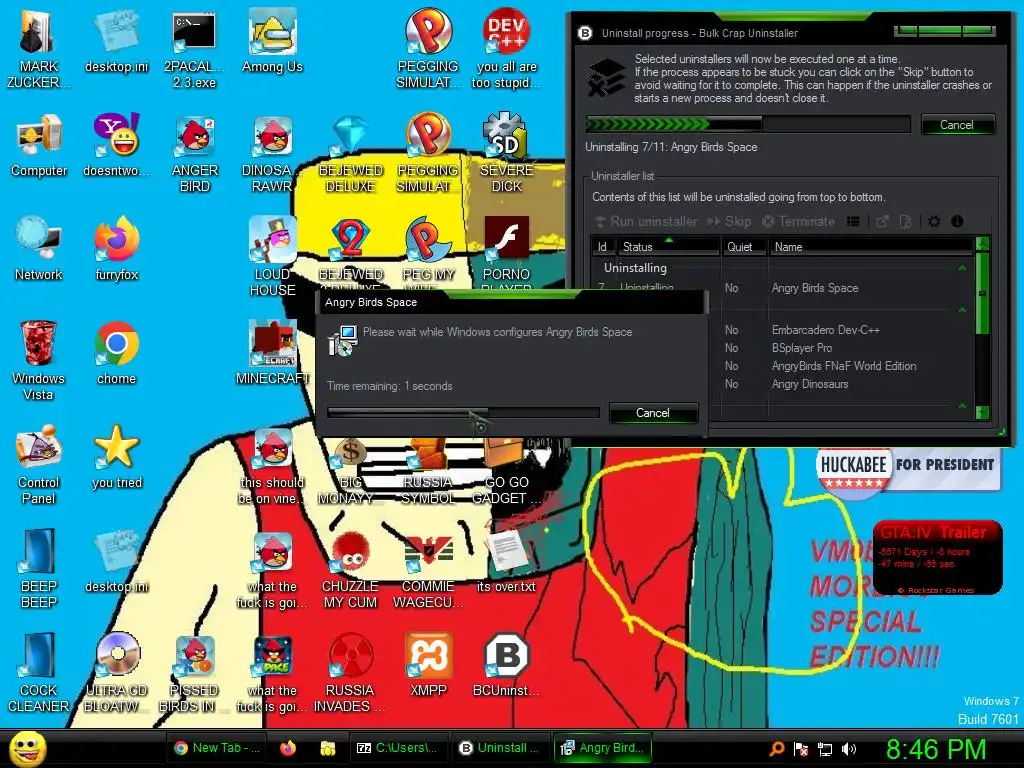Image resolution: width=1024 pixels, height=768 pixels.
Task: Select the you tried star icon
Action: coord(116,458)
